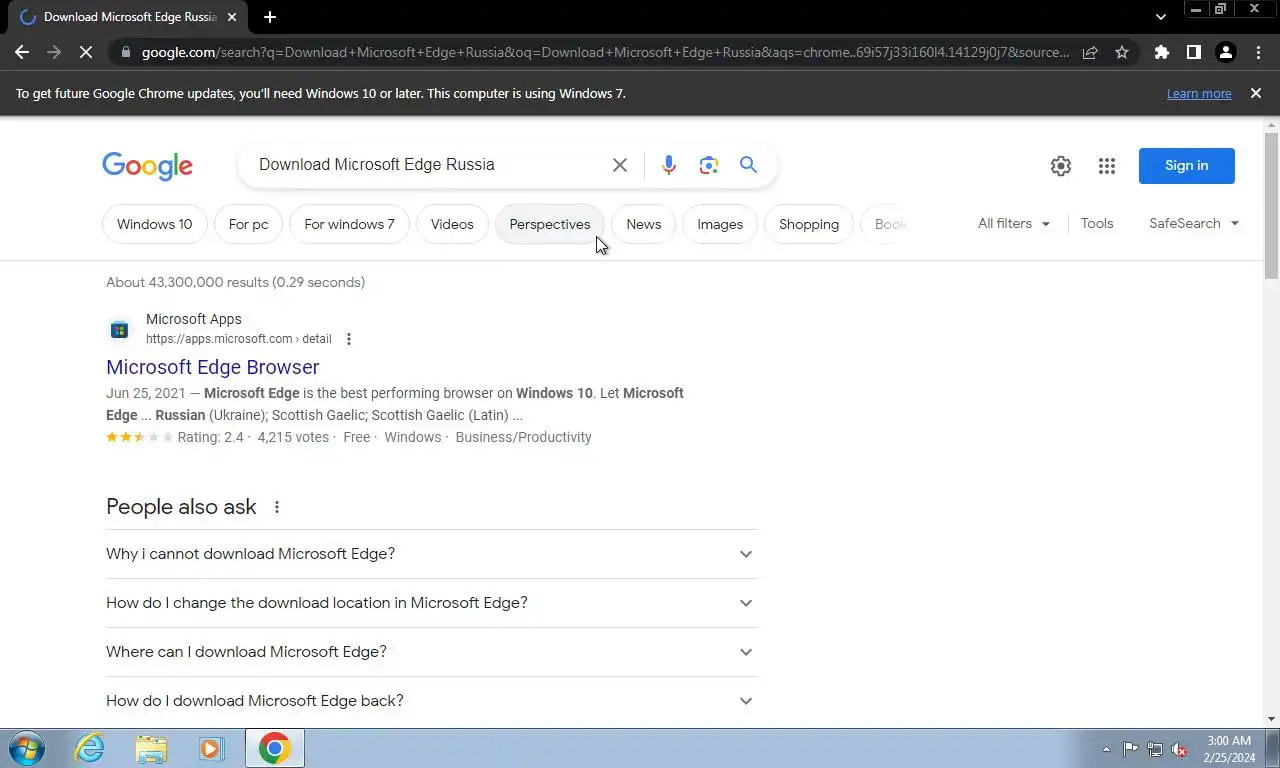Bookmark this page with the star icon
This screenshot has height=768, width=1280.
coord(1122,52)
